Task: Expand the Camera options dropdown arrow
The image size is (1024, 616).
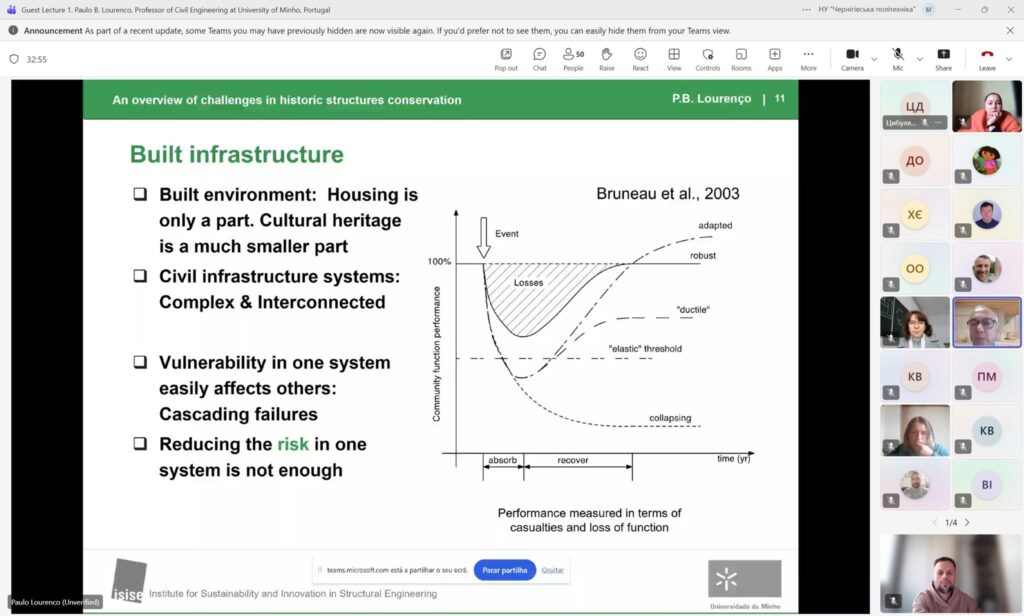Action: pos(874,59)
